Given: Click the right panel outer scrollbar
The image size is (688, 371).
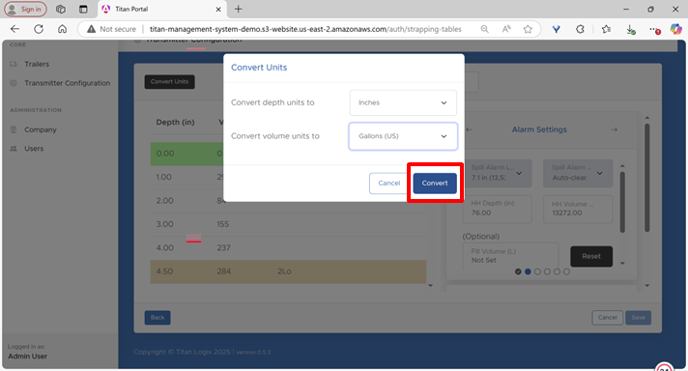Looking at the screenshot, I should (647, 178).
